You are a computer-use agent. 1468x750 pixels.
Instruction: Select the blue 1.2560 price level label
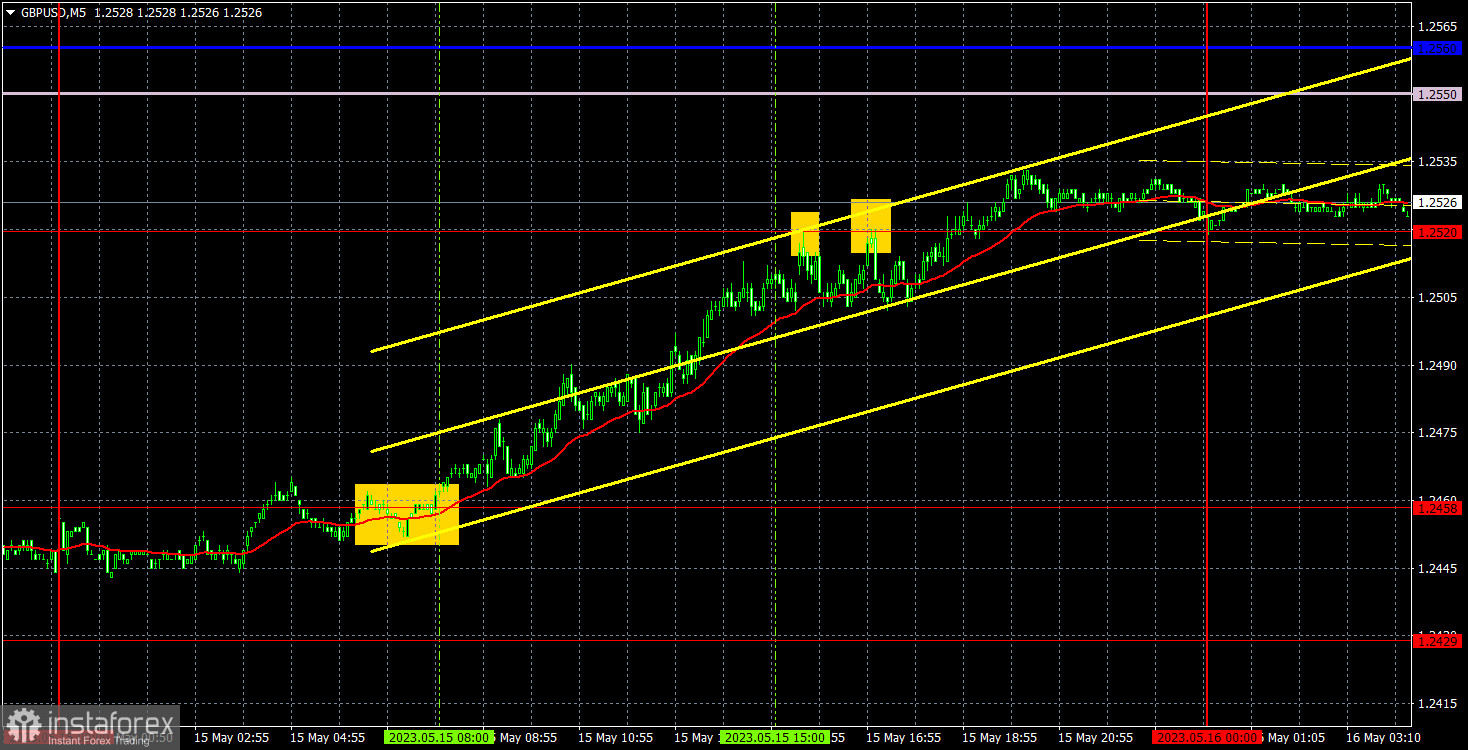click(1437, 48)
